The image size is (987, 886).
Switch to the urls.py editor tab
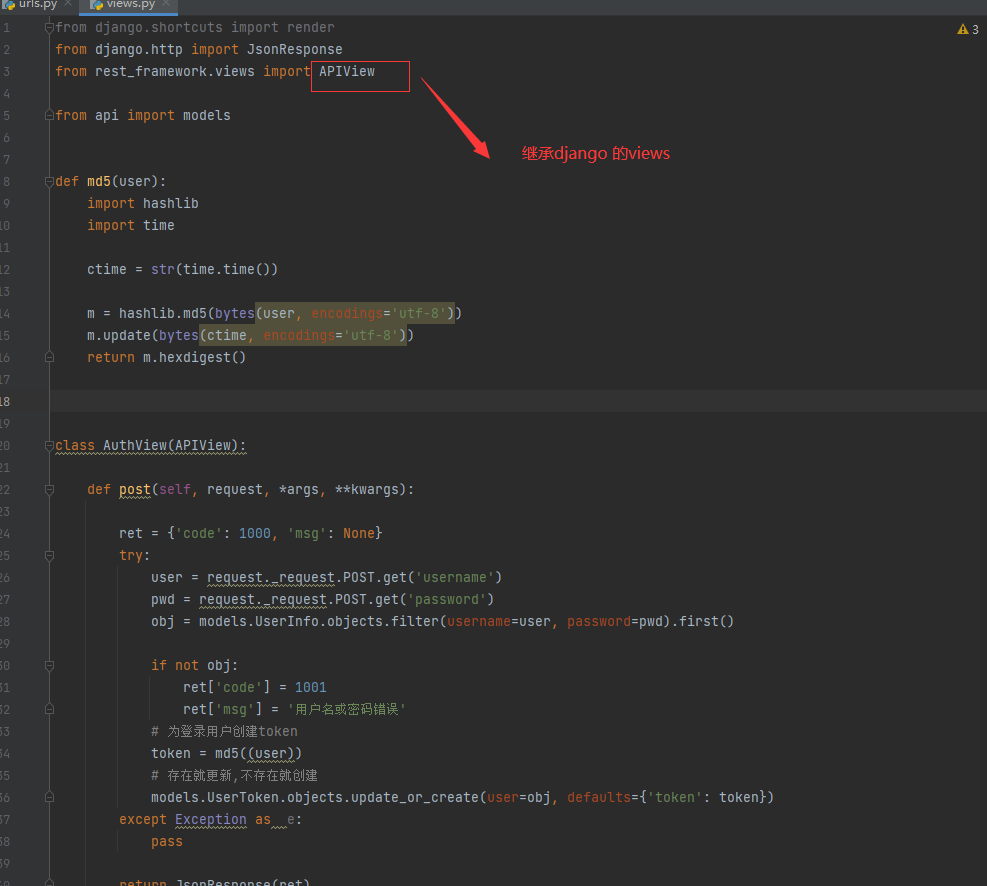click(37, 4)
